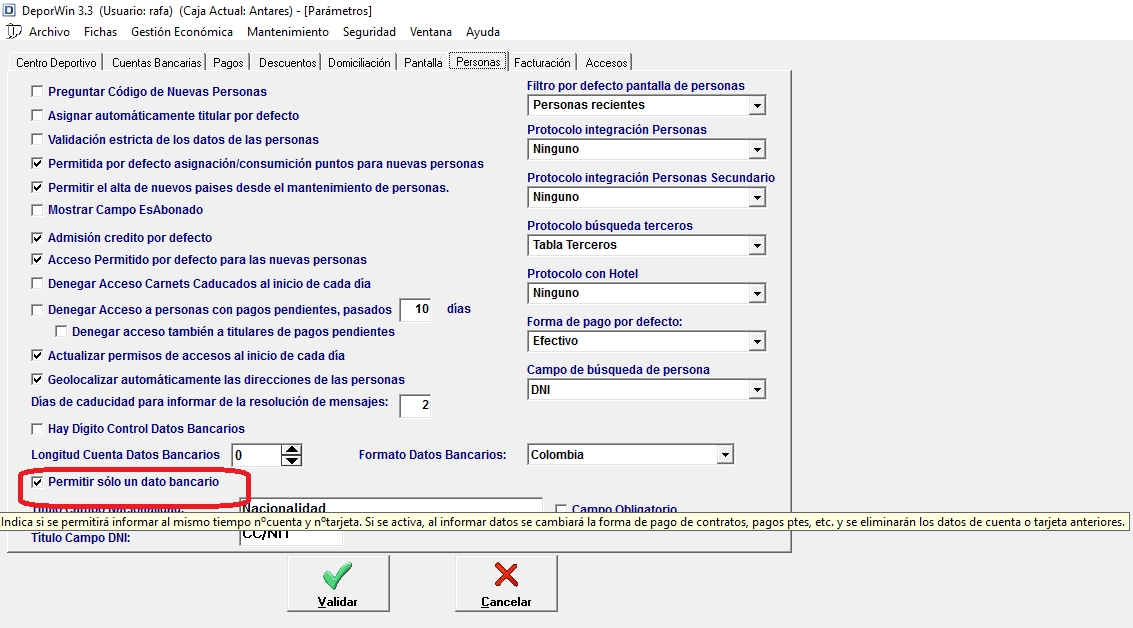The width and height of the screenshot is (1133, 628).
Task: Uncheck Permitir sólo un dato bancario
Action: 37,482
